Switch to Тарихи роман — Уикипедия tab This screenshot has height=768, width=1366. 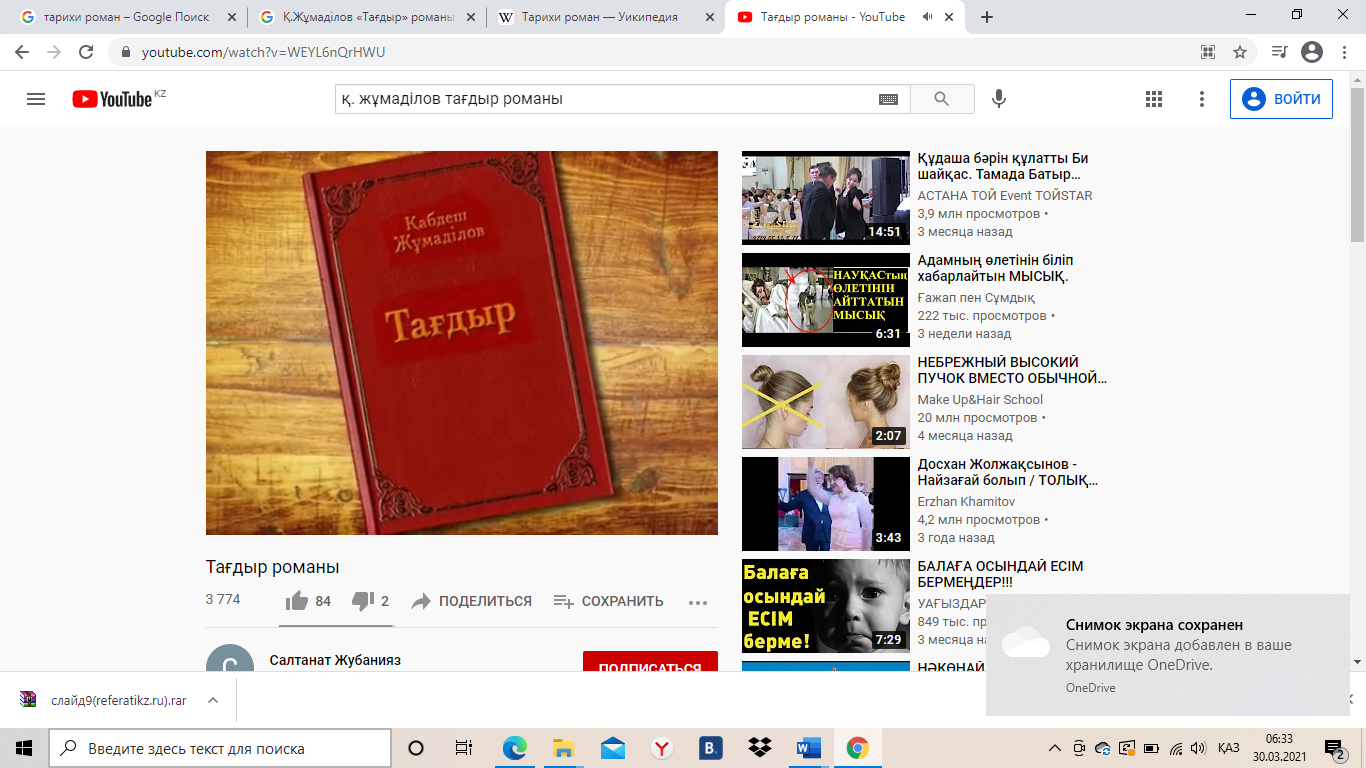pos(606,17)
